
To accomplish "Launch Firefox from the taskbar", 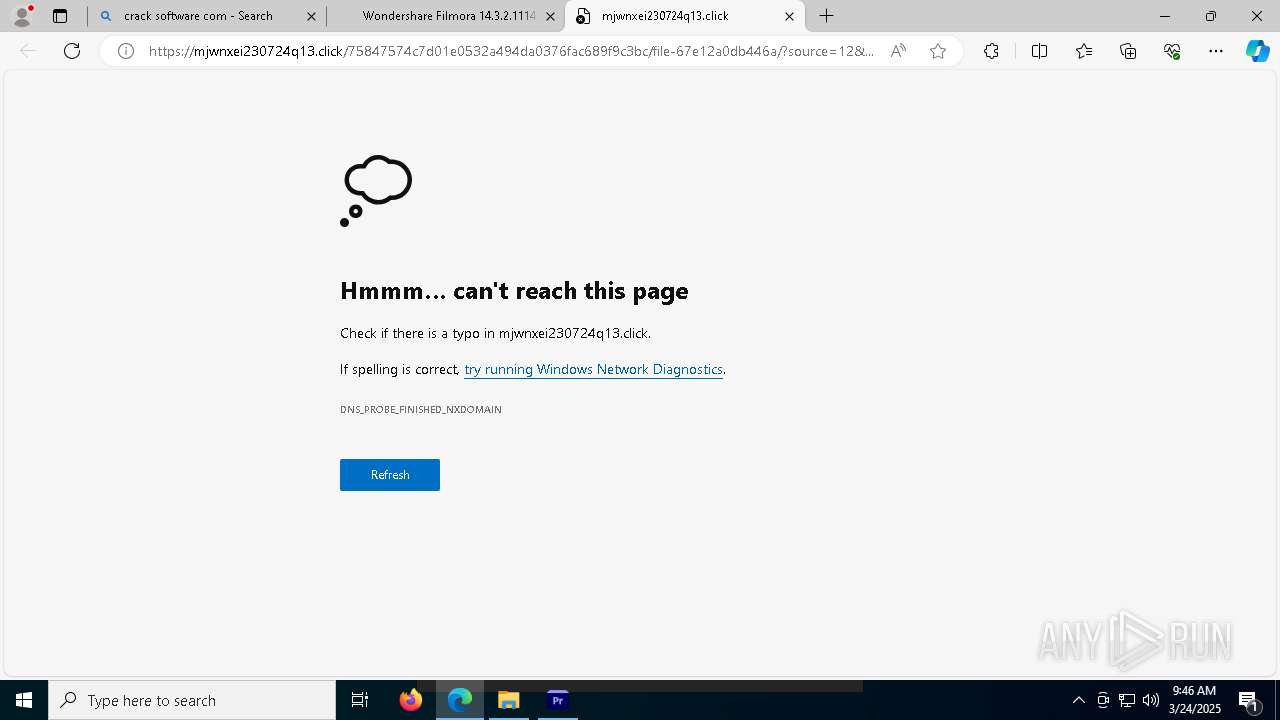I will coord(411,700).
